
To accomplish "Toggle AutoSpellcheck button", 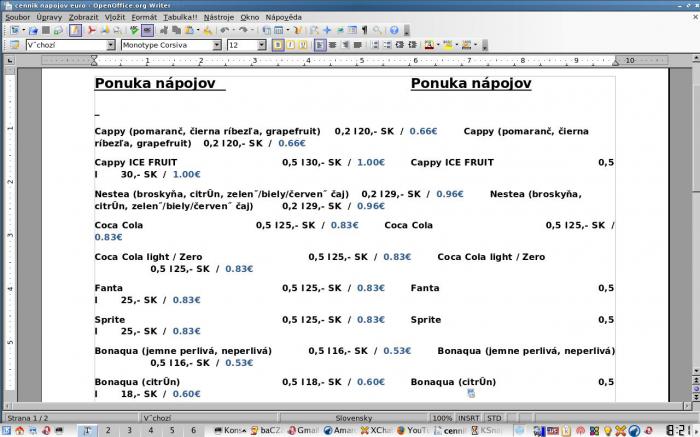I will 147,30.
